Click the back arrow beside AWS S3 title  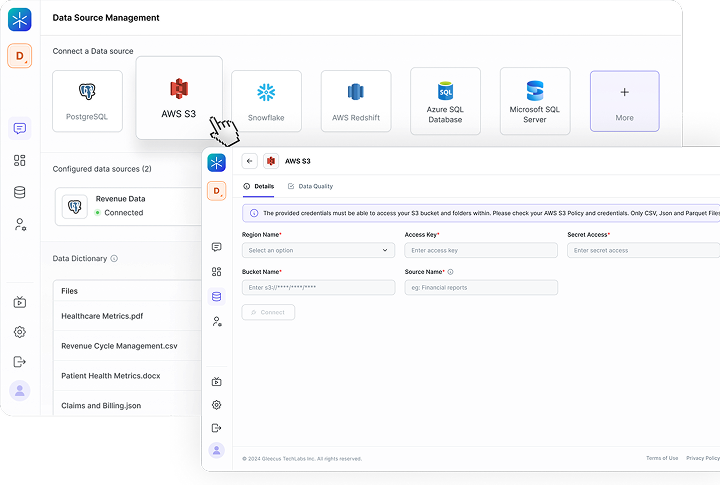click(x=249, y=161)
